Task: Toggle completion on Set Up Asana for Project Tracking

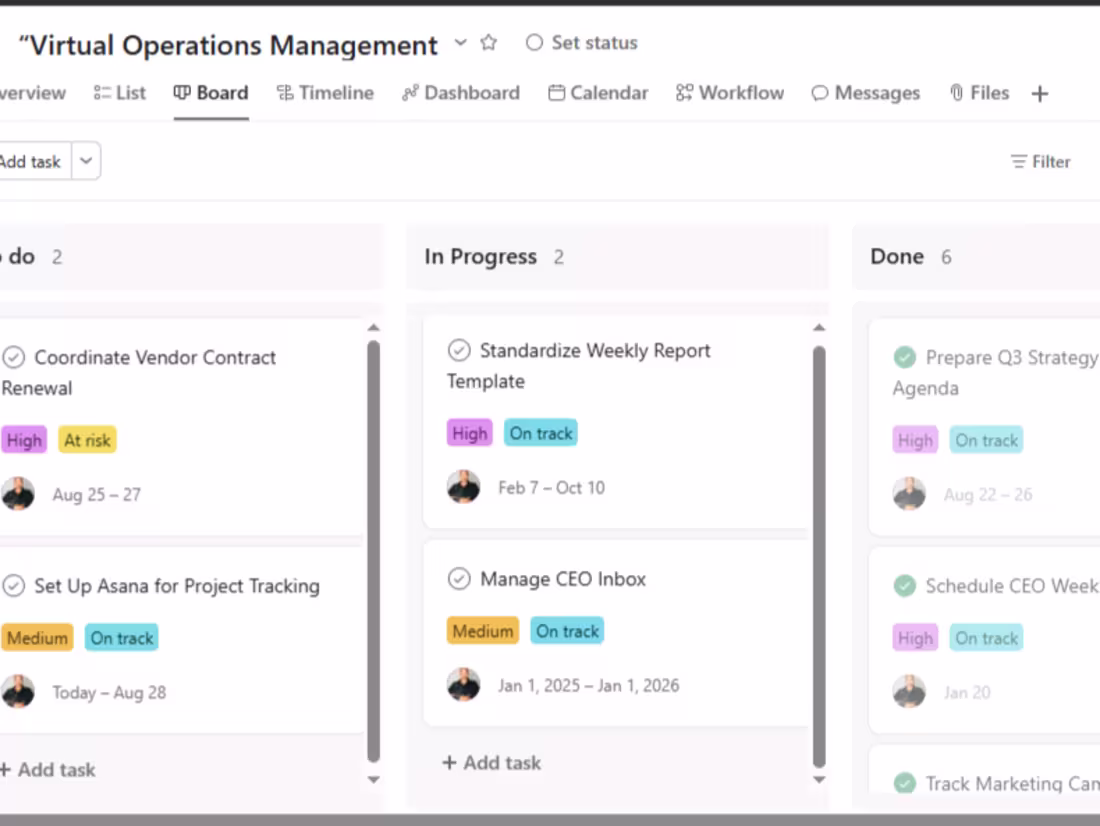Action: pyautogui.click(x=13, y=585)
